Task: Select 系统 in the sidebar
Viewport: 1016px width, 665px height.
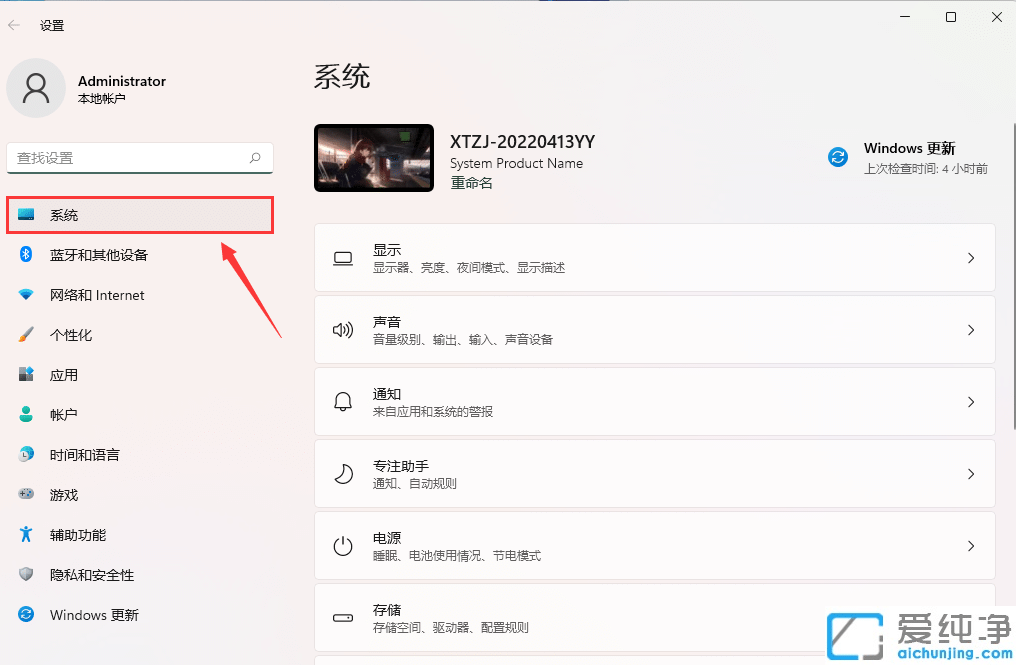Action: click(140, 215)
